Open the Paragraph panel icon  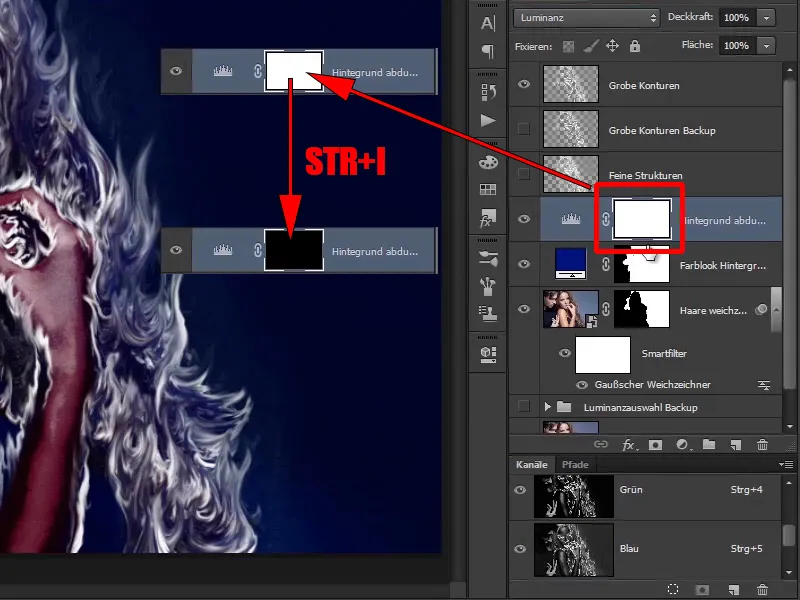click(488, 51)
